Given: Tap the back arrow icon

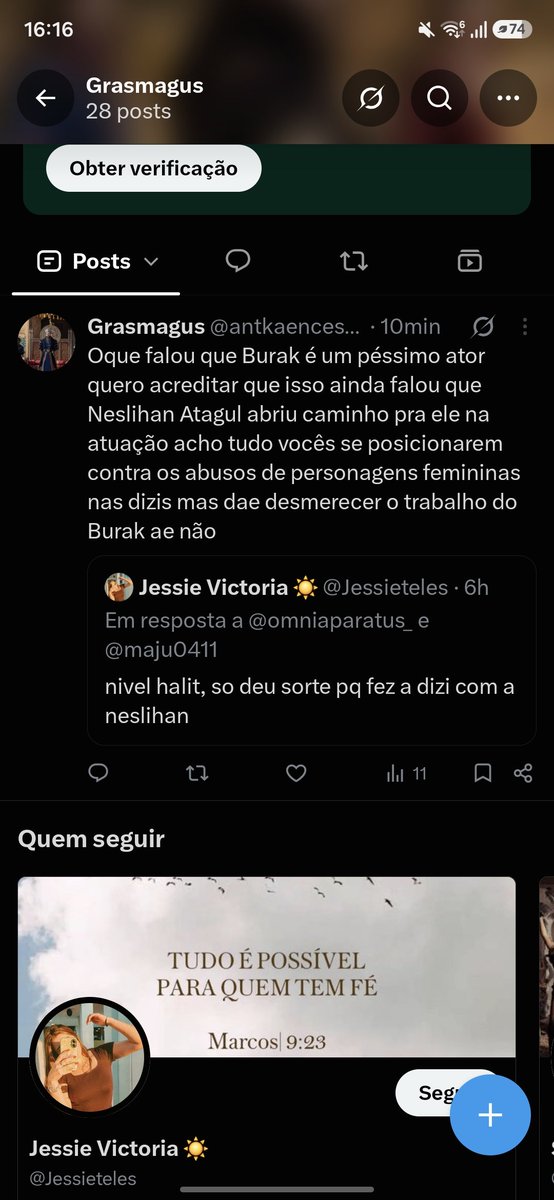Looking at the screenshot, I should click(x=46, y=98).
